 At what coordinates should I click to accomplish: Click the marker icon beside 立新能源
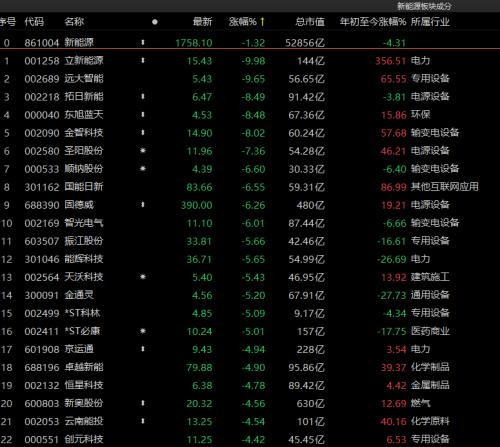143,61
